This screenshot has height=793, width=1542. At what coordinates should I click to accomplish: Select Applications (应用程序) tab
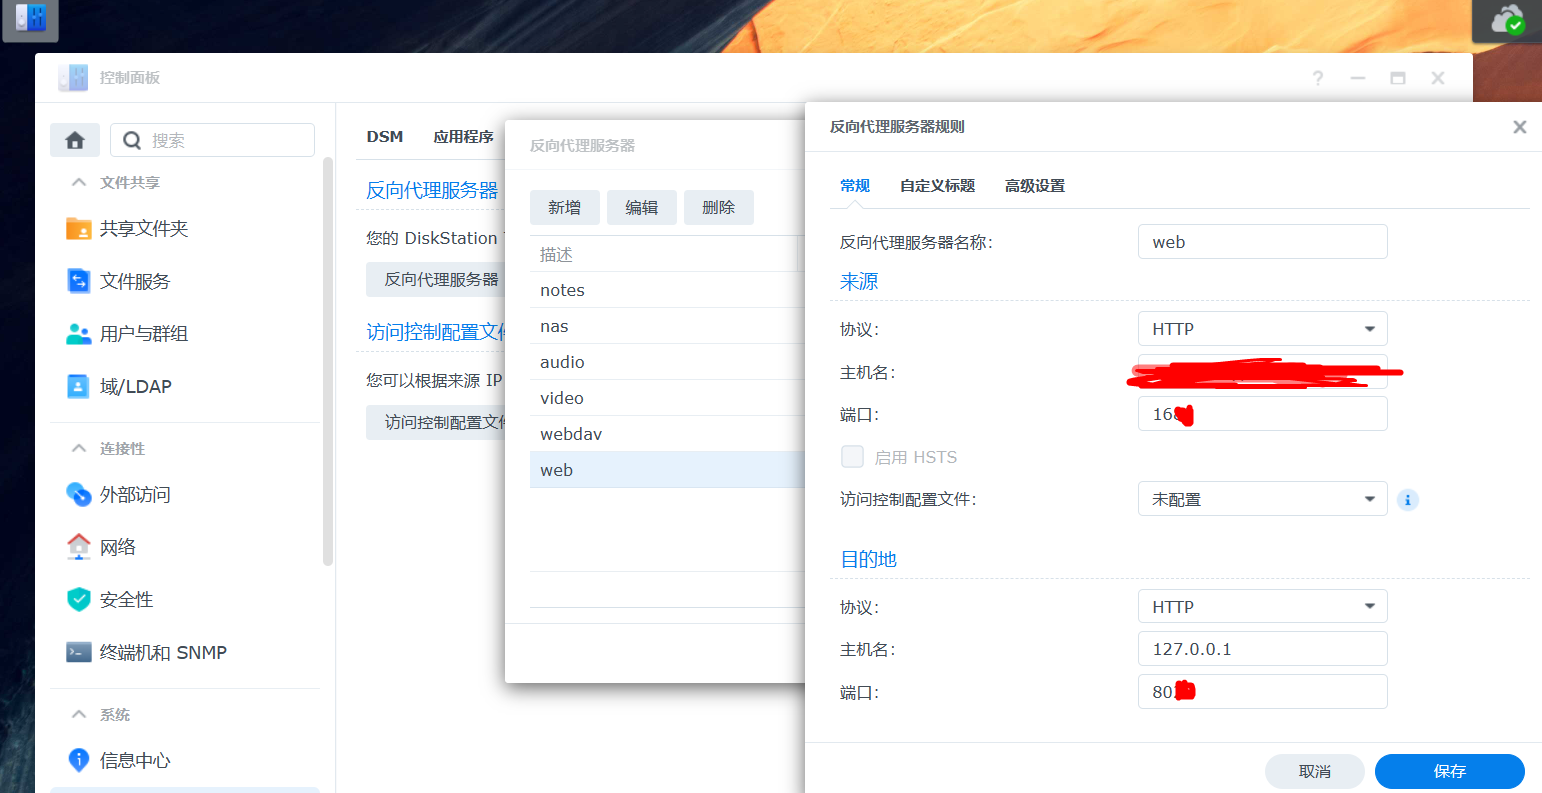tap(463, 137)
